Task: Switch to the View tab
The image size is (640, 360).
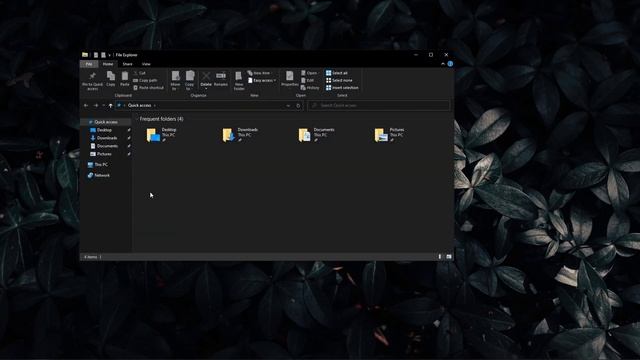Action: coord(146,64)
